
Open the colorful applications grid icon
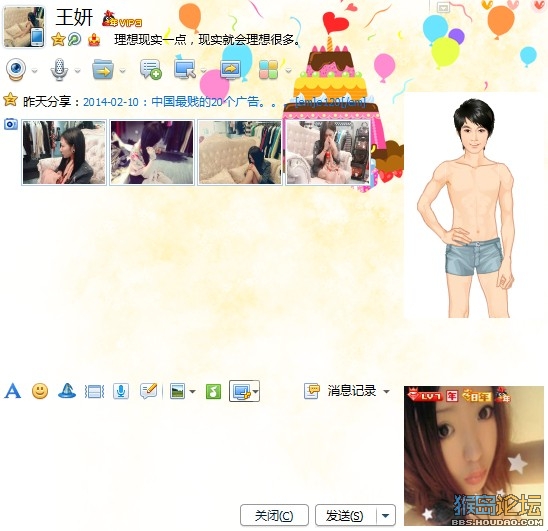pyautogui.click(x=268, y=69)
